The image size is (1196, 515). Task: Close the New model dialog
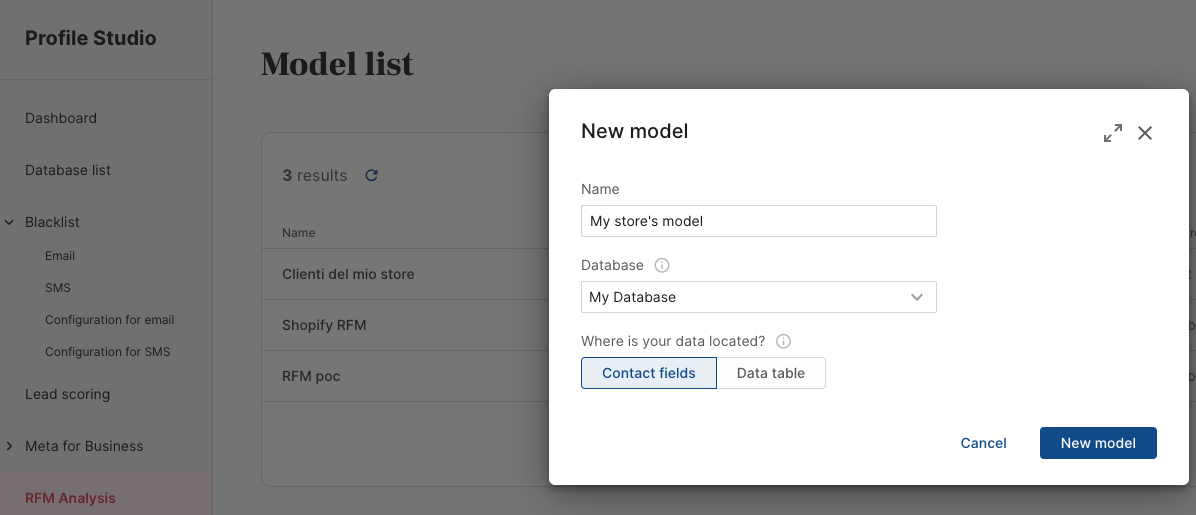(x=1145, y=133)
